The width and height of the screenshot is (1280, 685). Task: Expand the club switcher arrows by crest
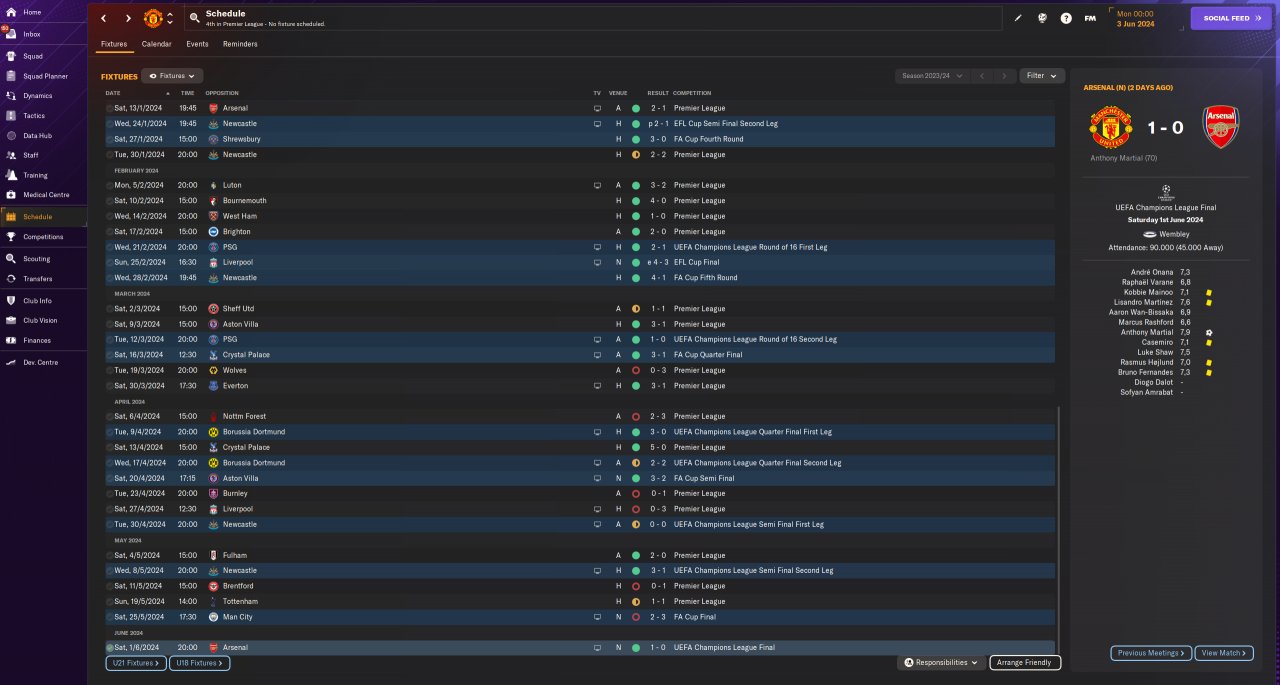coord(170,18)
